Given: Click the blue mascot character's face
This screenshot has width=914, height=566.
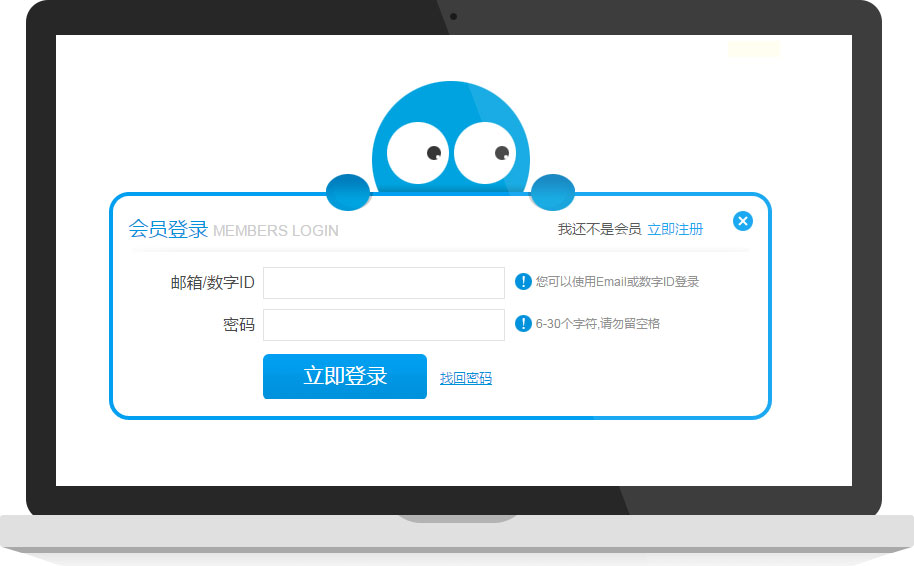Looking at the screenshot, I should (451, 140).
